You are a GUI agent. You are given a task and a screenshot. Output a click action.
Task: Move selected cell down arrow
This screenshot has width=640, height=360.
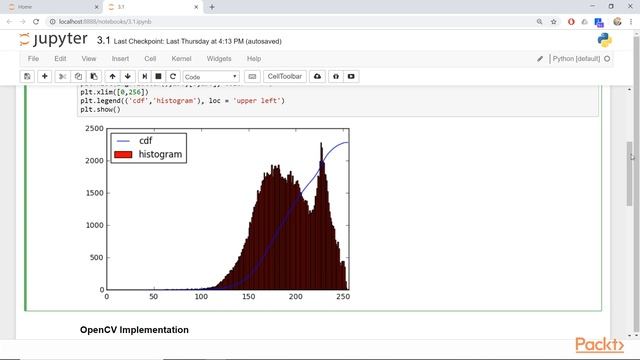[128, 76]
